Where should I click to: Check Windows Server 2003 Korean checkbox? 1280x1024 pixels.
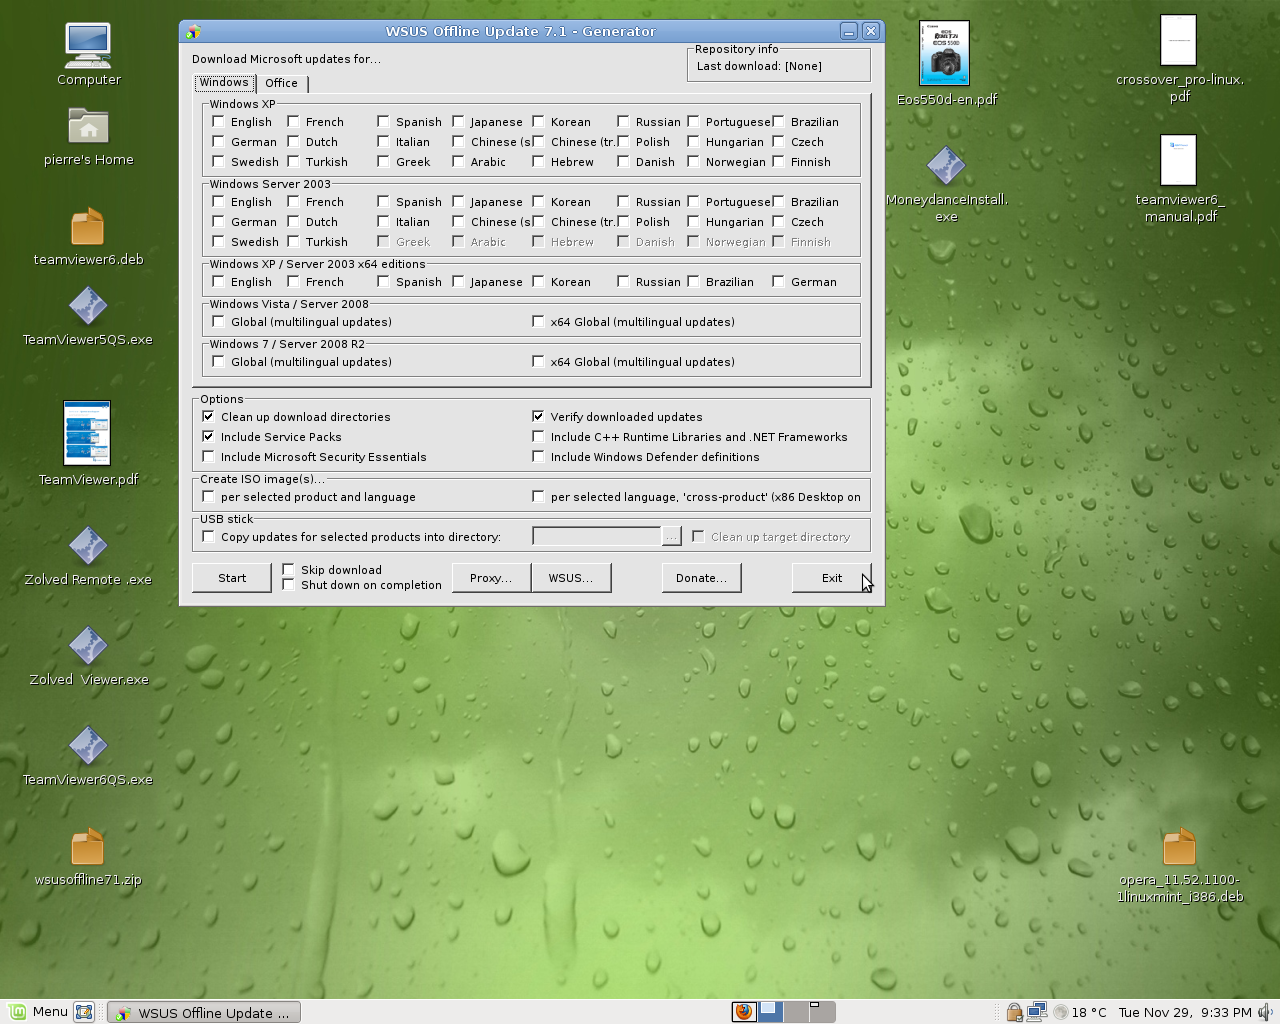pyautogui.click(x=538, y=201)
